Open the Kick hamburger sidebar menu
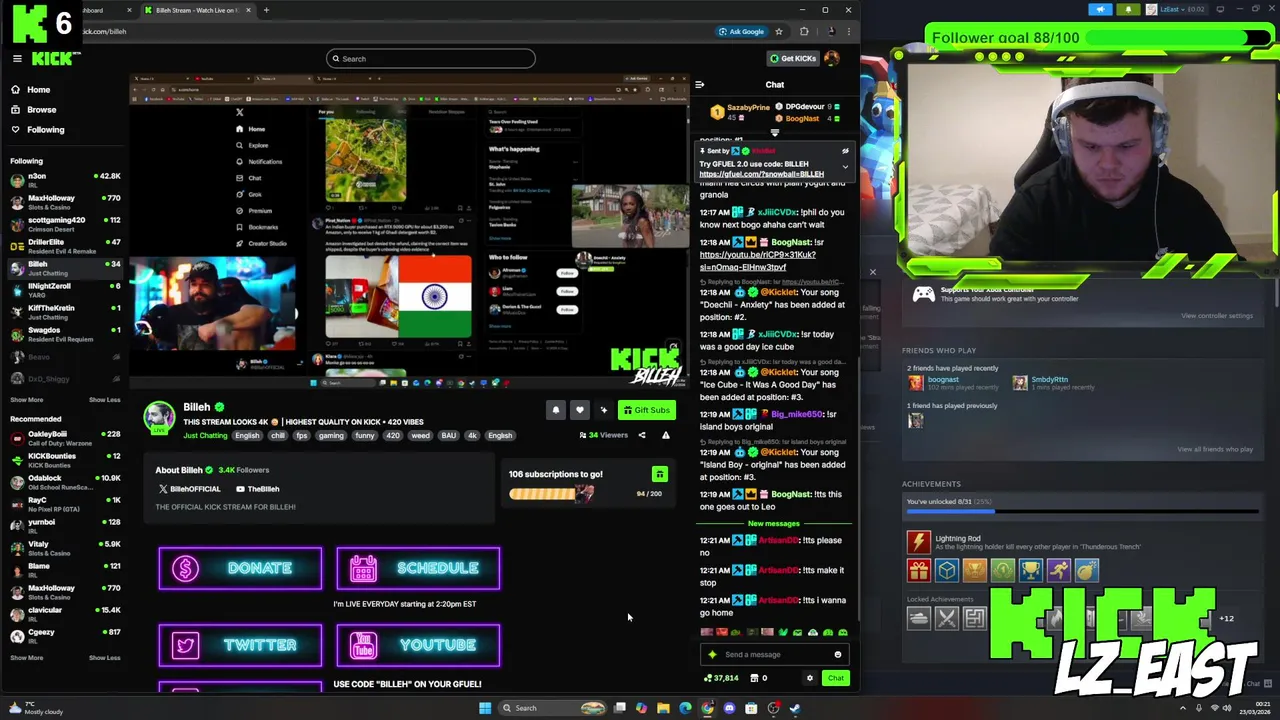Viewport: 1280px width, 720px height. [x=17, y=59]
